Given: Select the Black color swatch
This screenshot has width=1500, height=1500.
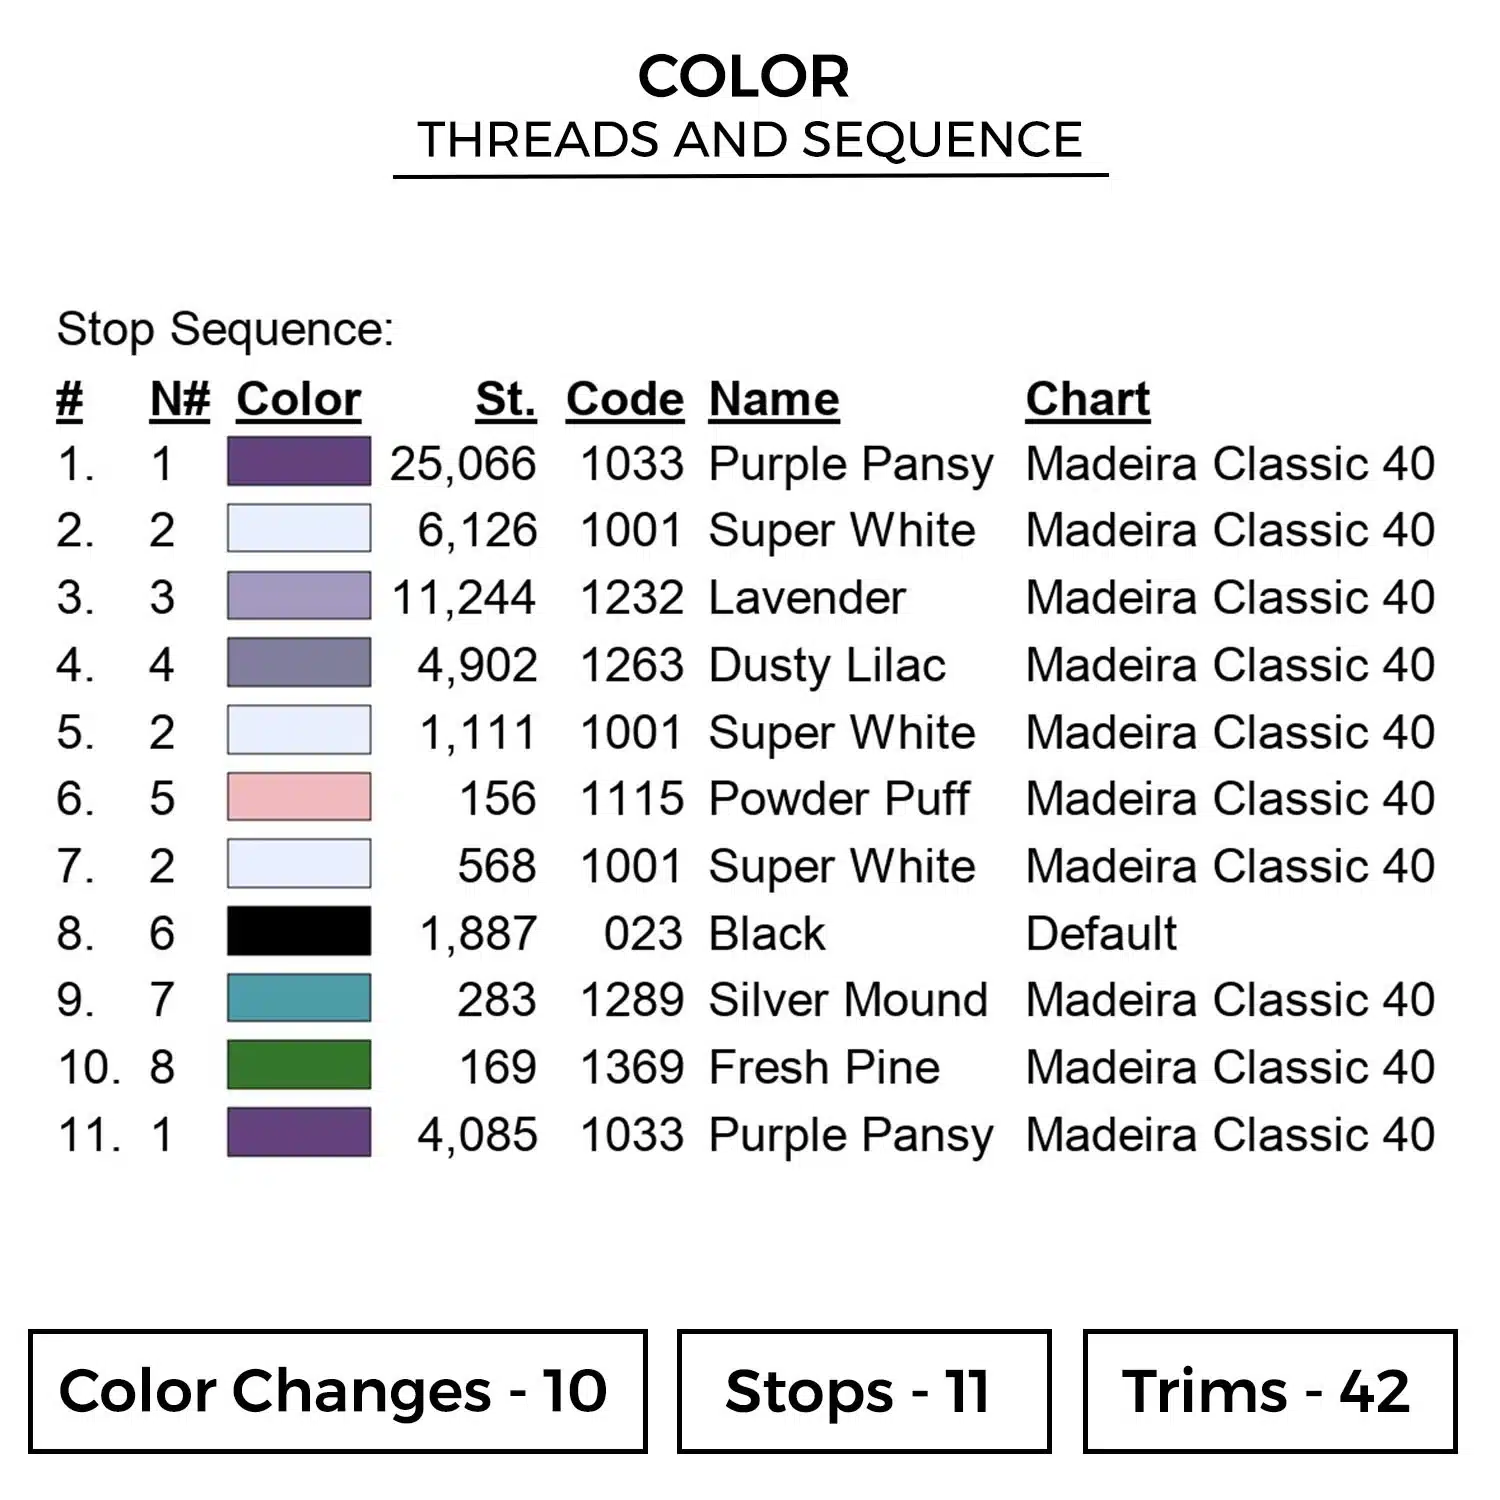Looking at the screenshot, I should click(x=299, y=932).
